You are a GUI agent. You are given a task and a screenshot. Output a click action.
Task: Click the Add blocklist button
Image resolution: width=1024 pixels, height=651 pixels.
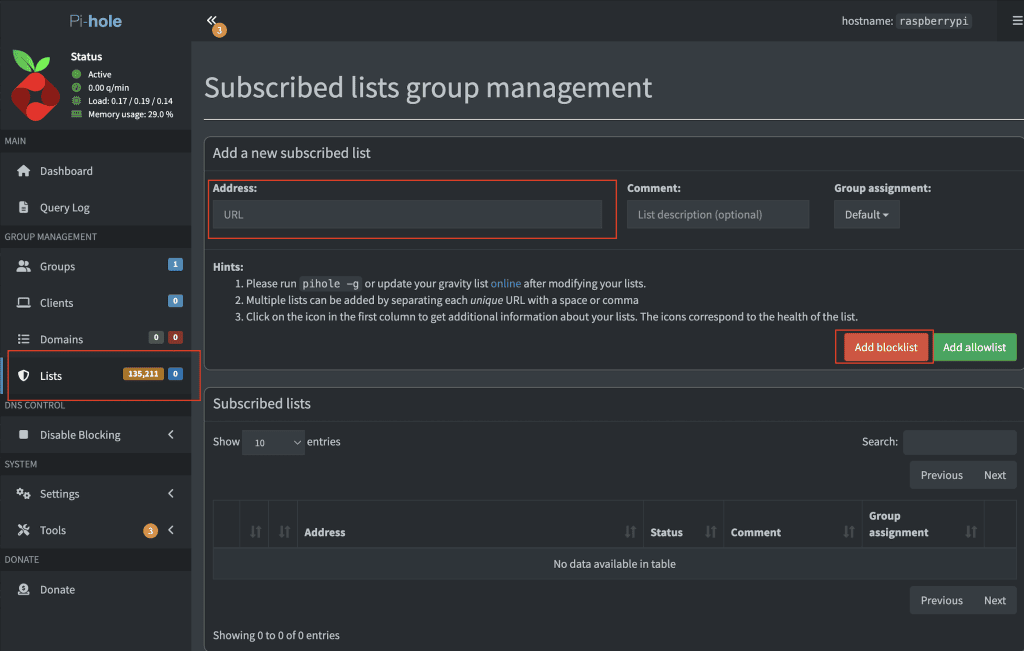886,347
